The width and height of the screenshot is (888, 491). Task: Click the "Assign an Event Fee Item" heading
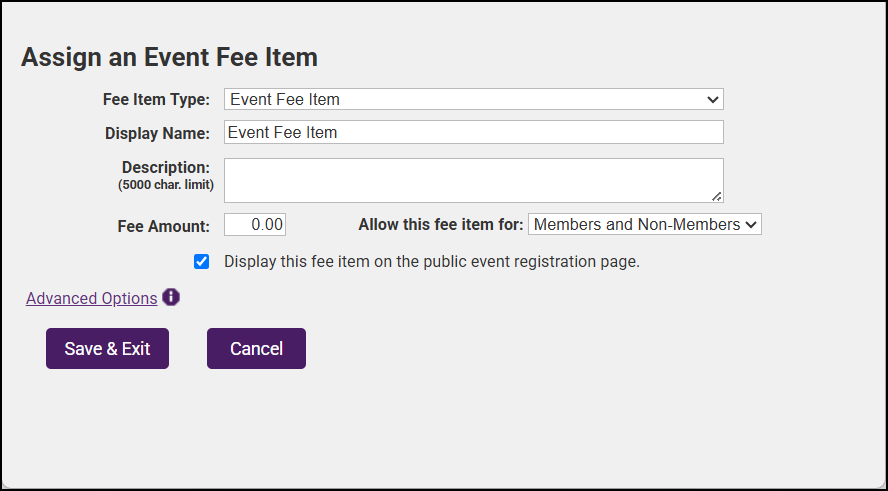pyautogui.click(x=169, y=57)
